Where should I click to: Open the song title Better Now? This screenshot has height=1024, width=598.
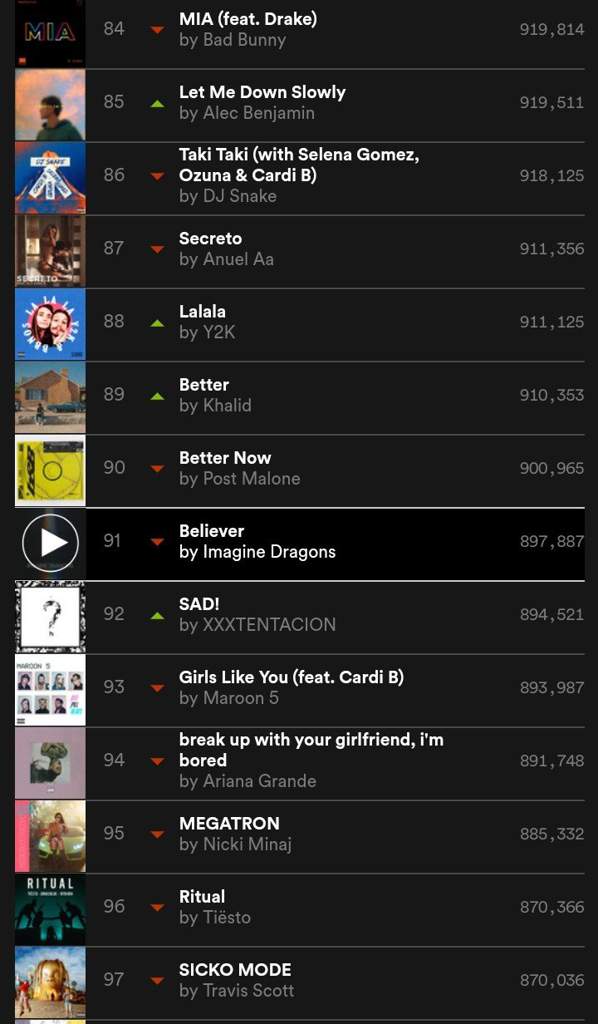[225, 458]
